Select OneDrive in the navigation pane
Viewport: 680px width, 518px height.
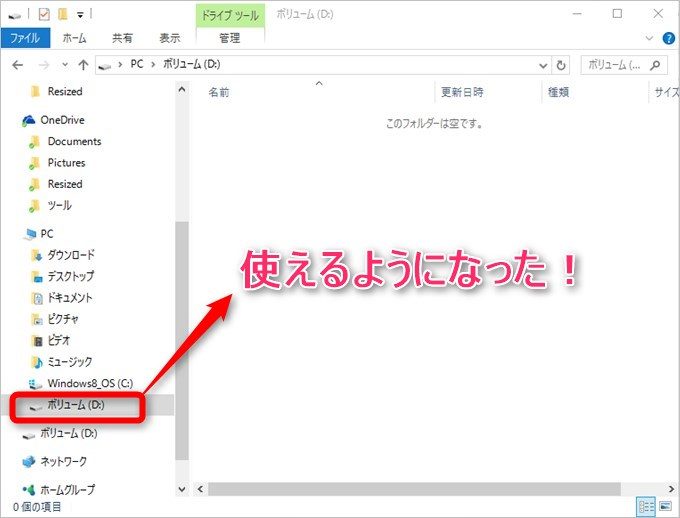[x=62, y=120]
